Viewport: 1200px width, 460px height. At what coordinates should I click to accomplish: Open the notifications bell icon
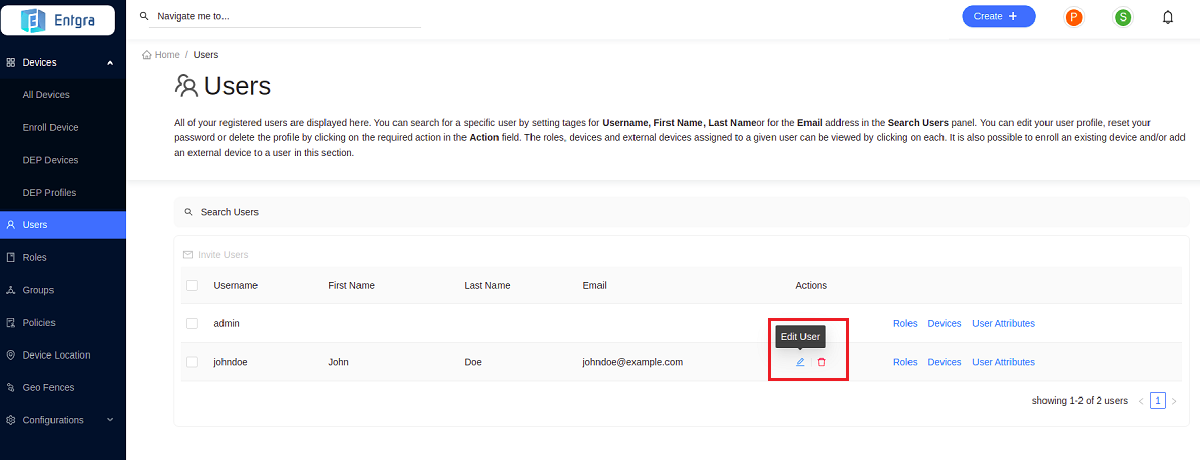coord(1167,17)
